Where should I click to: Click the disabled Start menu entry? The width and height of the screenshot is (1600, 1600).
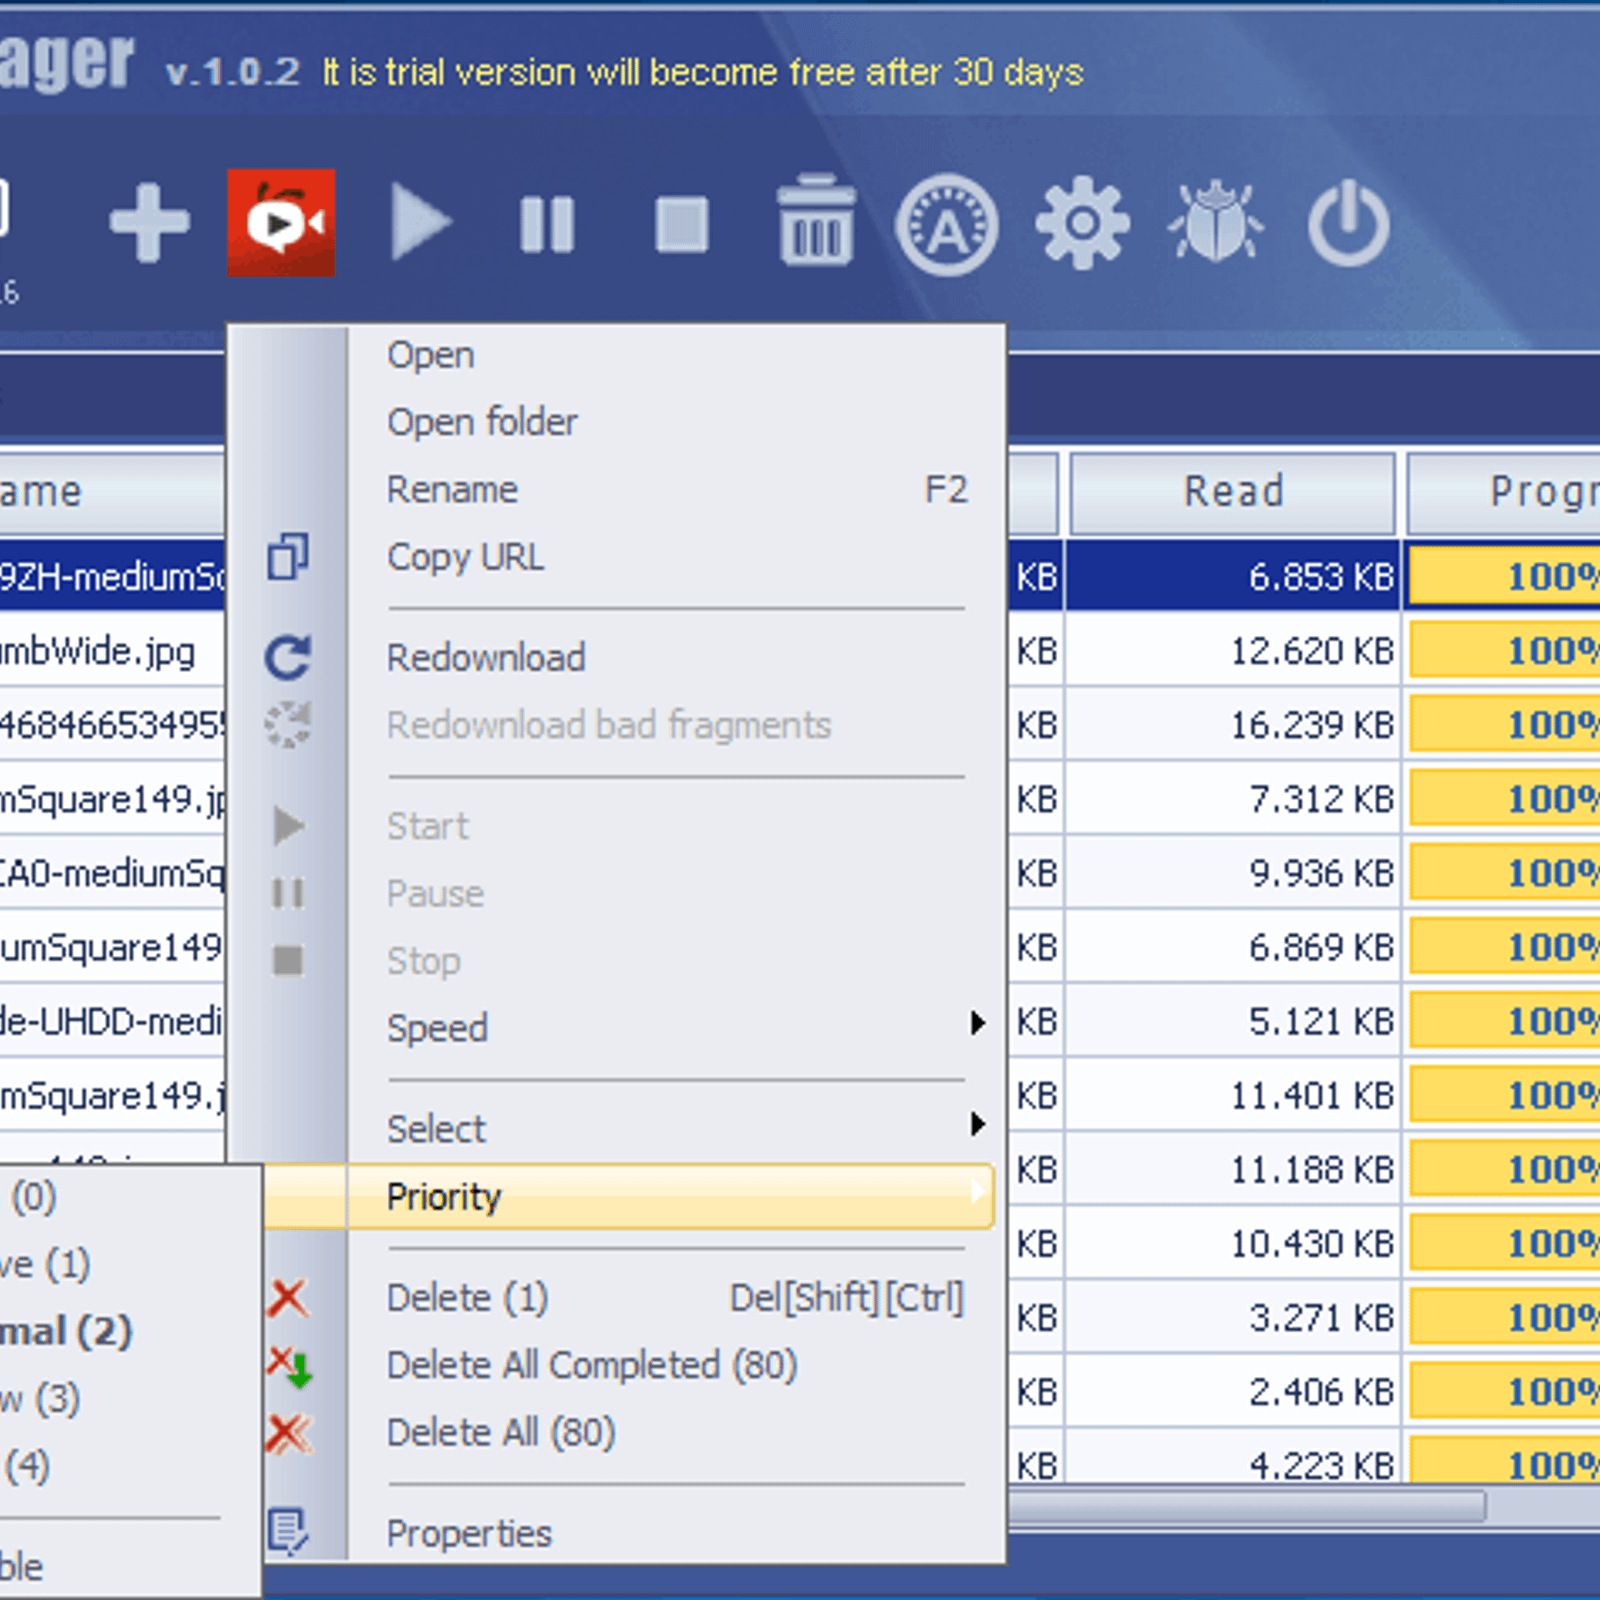[x=427, y=826]
